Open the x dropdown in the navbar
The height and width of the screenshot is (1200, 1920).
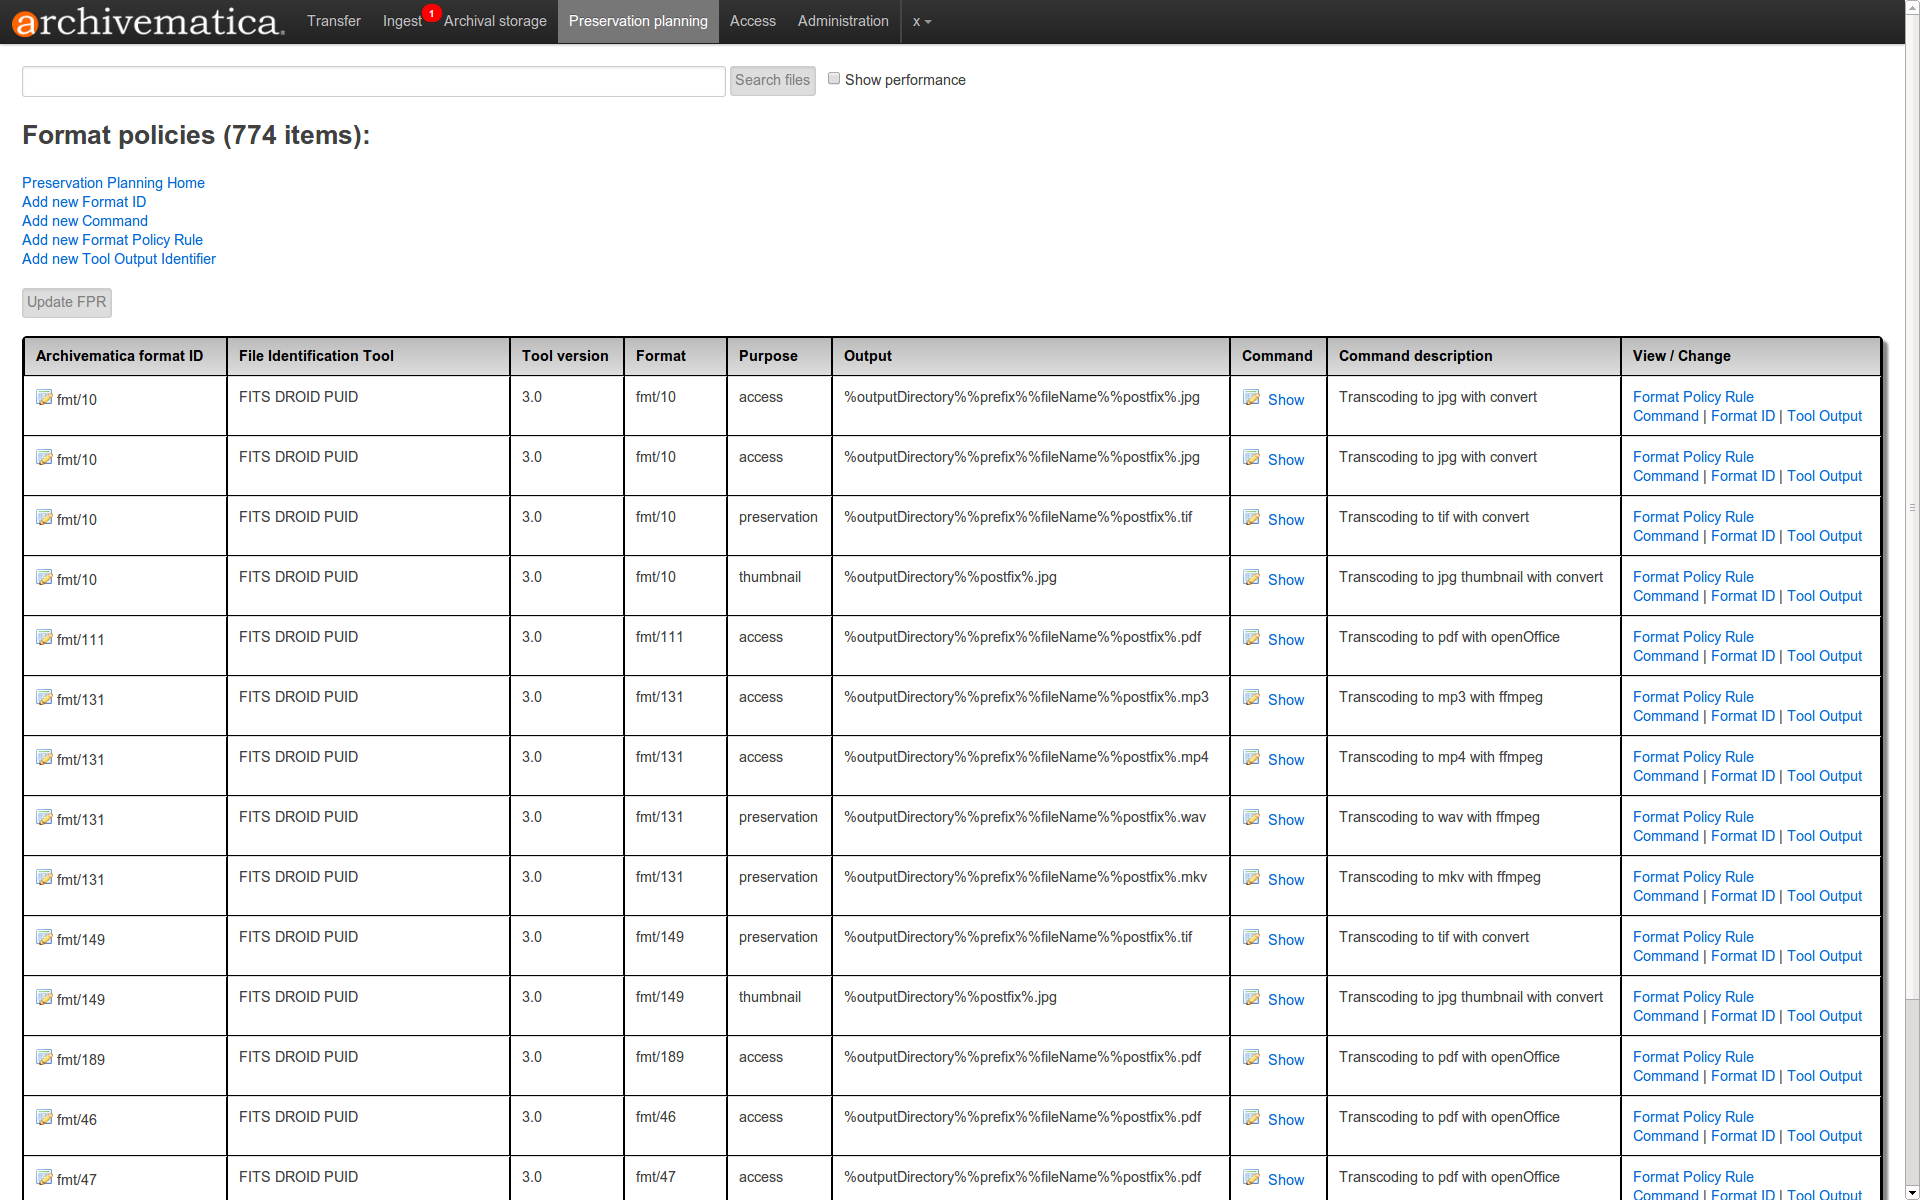(x=921, y=21)
